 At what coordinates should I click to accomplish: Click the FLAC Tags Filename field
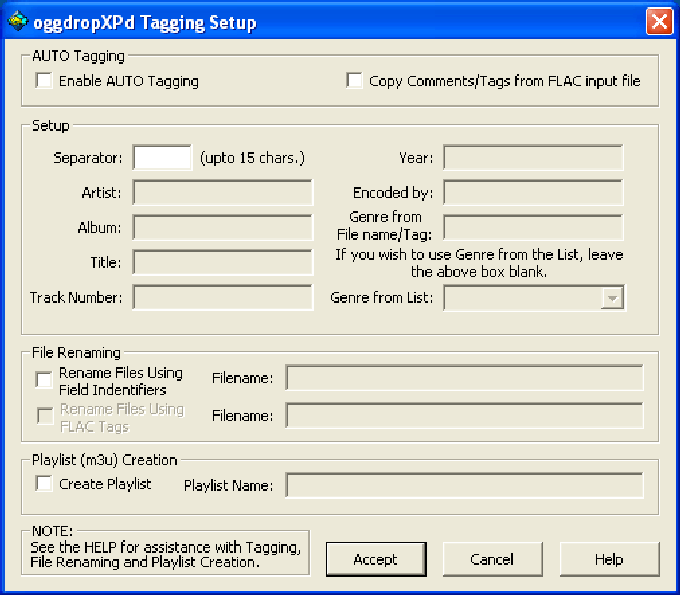pyautogui.click(x=464, y=415)
